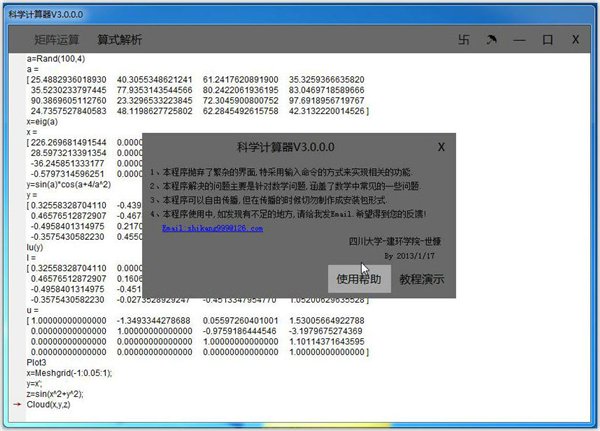Click the By 2013/1/17 date text
The width and height of the screenshot is (600, 431).
(409, 256)
